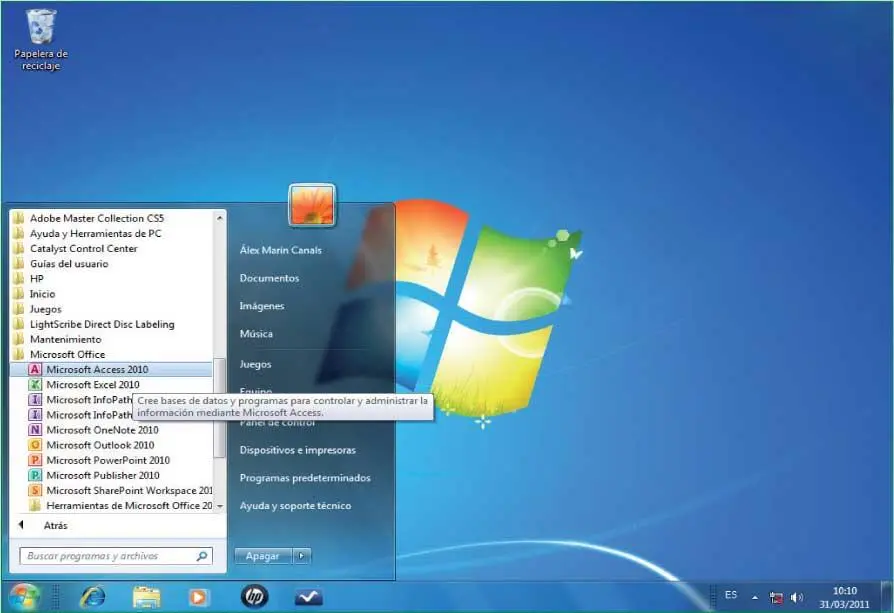Viewport: 894px width, 613px height.
Task: Open Dispositivos e impresoras
Action: pyautogui.click(x=298, y=450)
